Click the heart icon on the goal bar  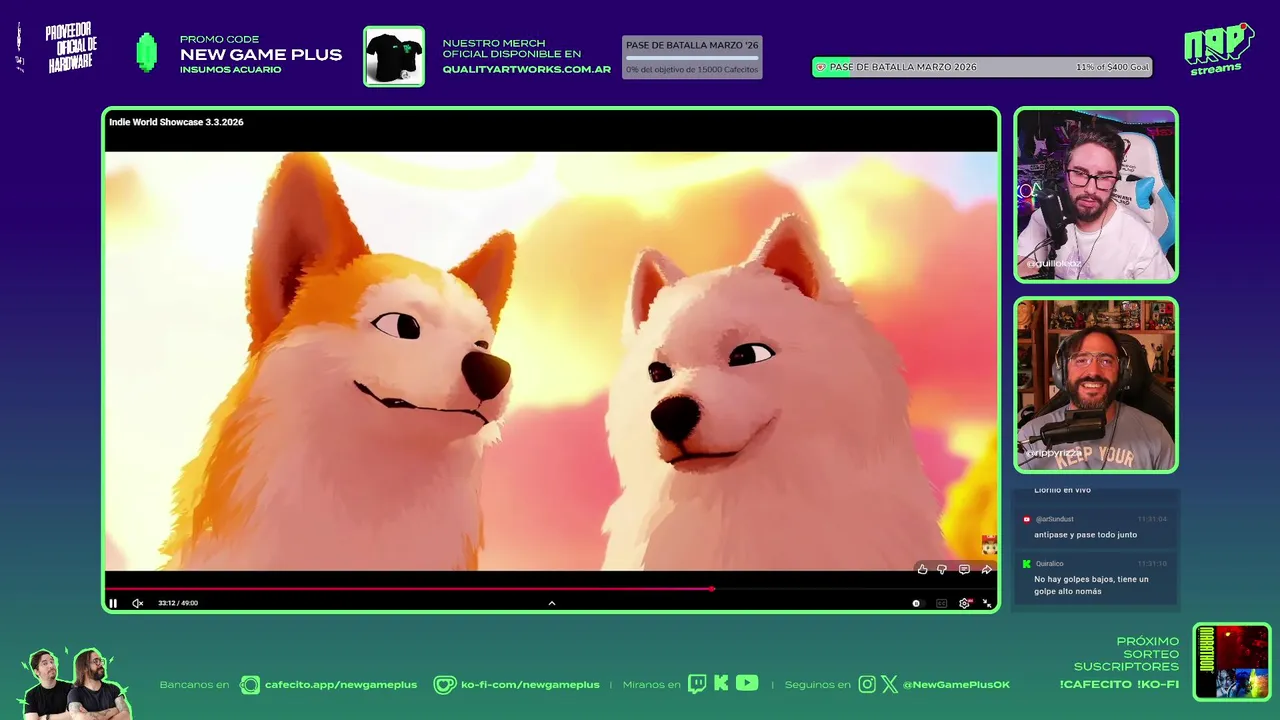(821, 67)
